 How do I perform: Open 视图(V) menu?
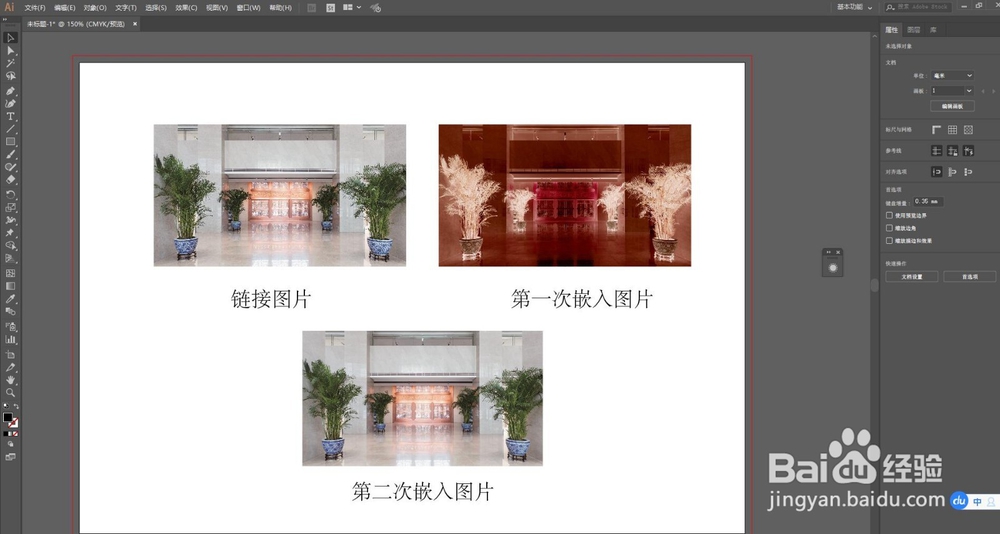[217, 8]
